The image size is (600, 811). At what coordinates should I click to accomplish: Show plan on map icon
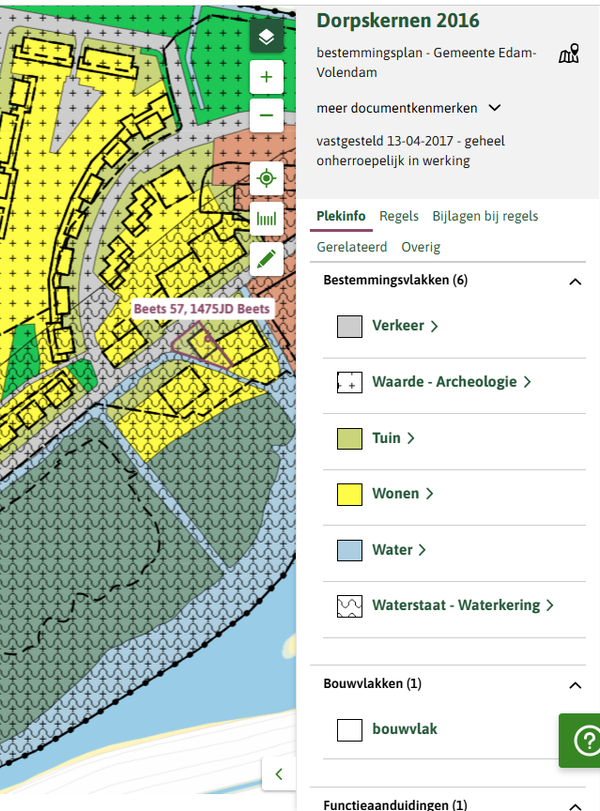569,54
